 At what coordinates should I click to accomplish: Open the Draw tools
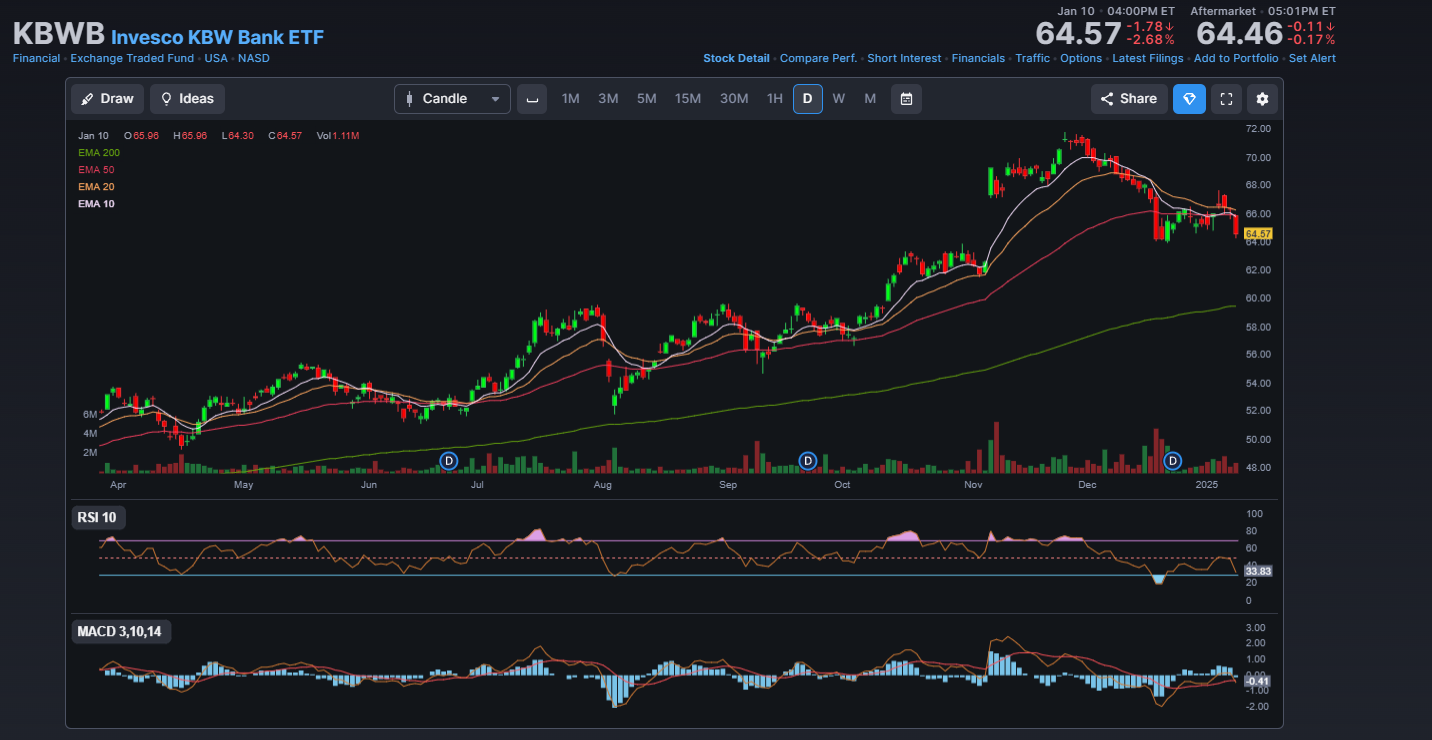107,99
